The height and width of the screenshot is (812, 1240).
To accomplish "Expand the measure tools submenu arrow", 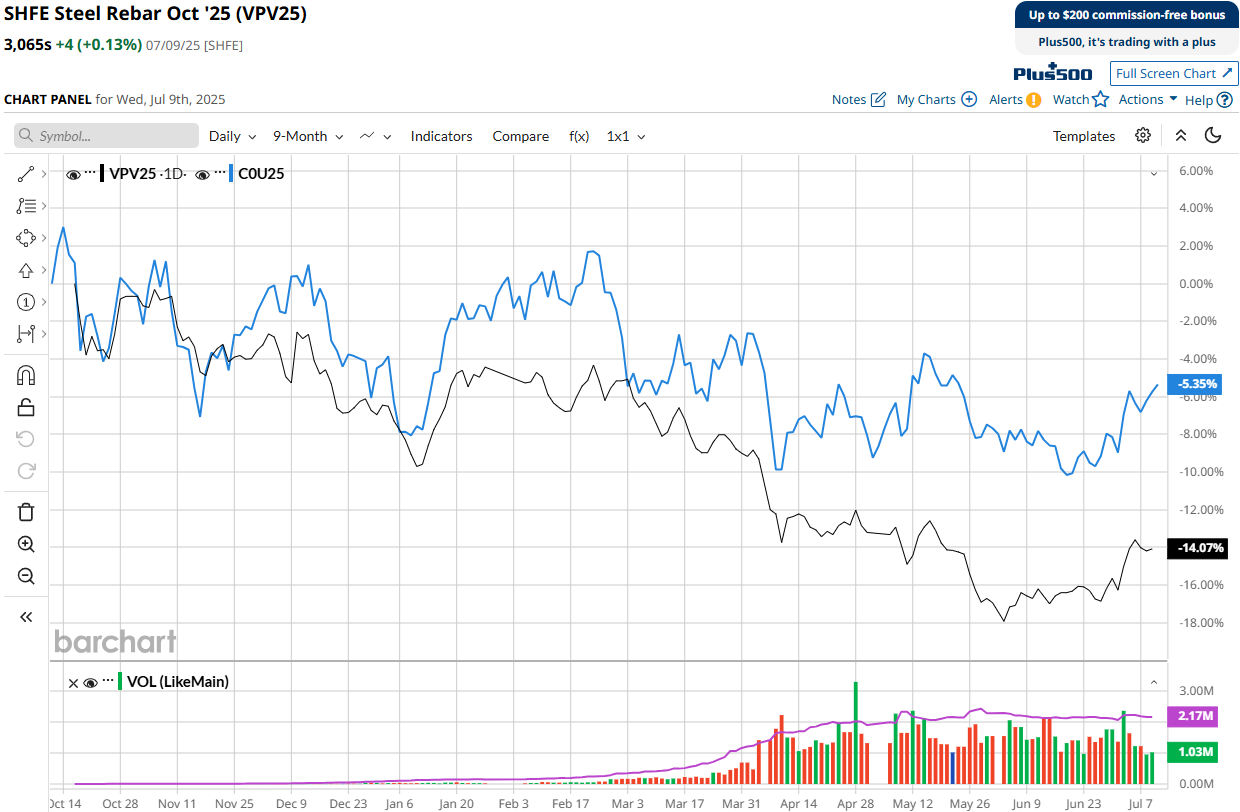I will click(x=44, y=333).
